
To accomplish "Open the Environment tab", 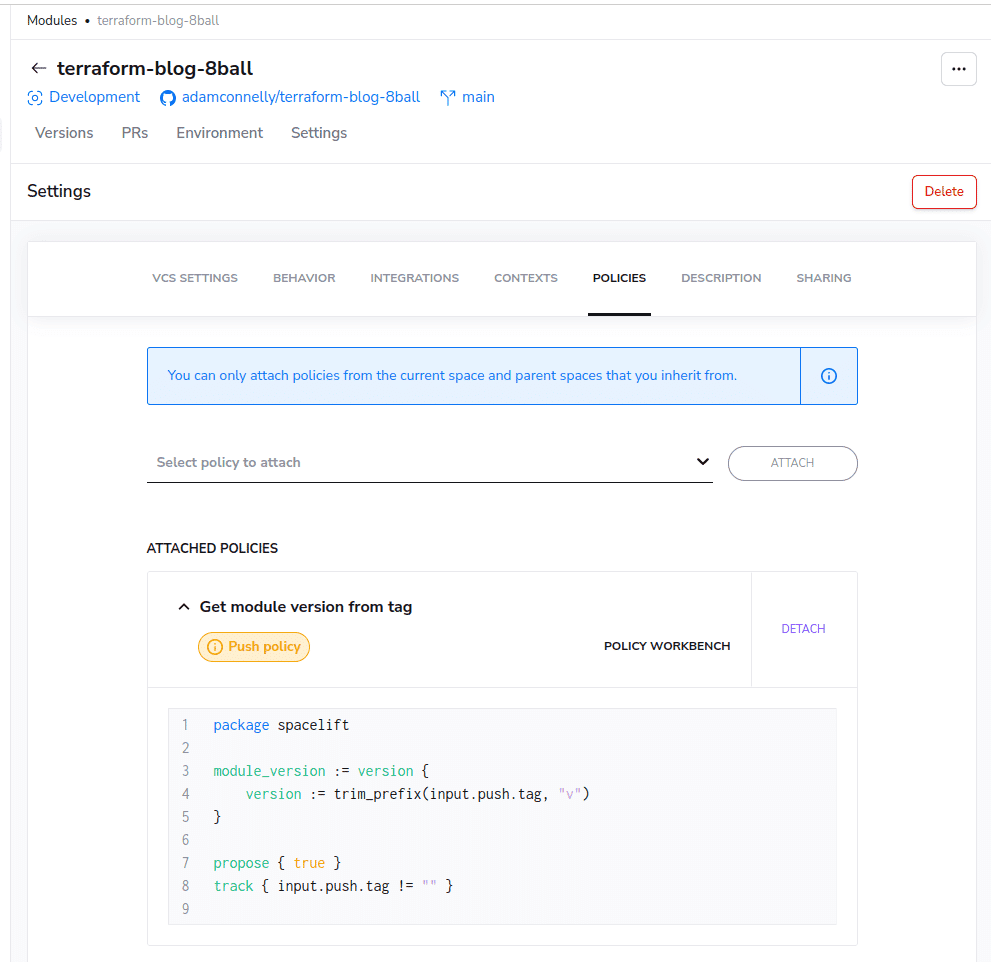I will (x=219, y=133).
